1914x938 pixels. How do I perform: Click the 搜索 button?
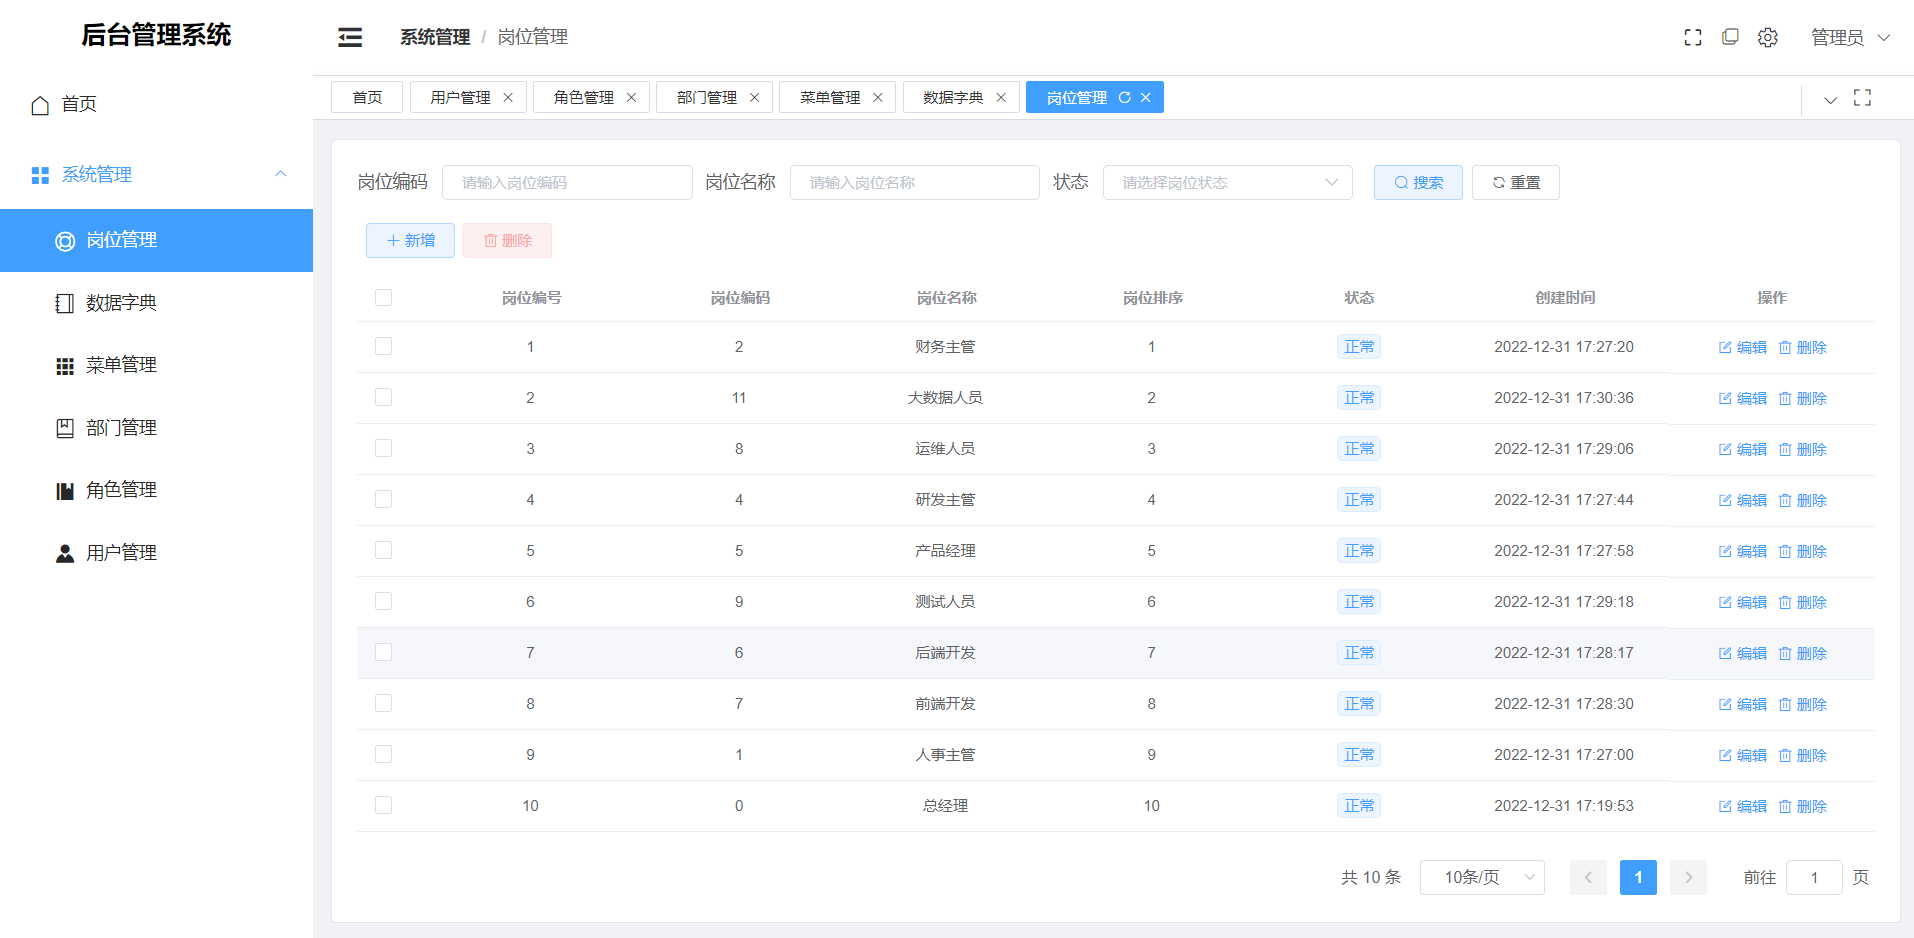1418,182
